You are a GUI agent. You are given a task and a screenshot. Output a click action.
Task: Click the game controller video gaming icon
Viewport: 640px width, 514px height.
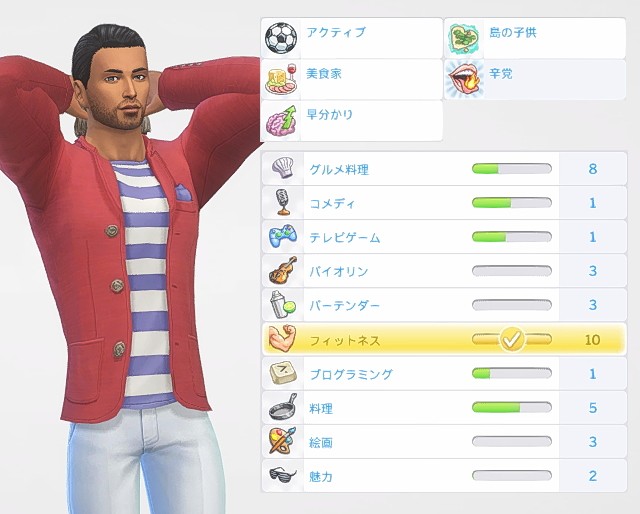click(283, 236)
